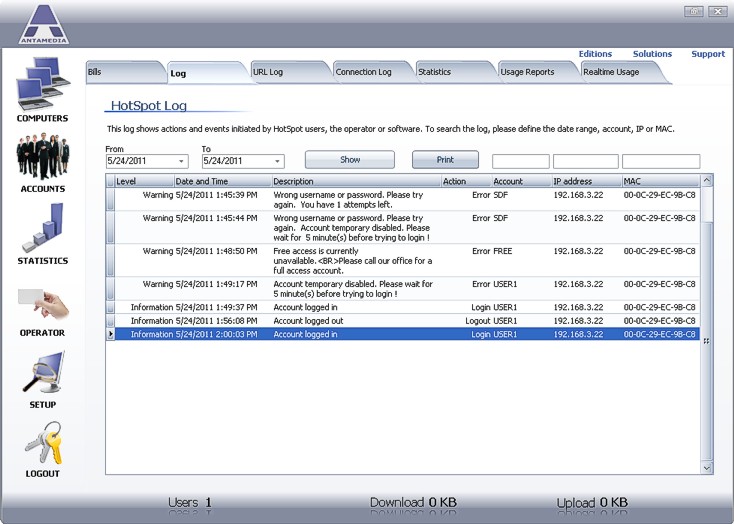The height and width of the screenshot is (524, 734).
Task: Open the Support link
Action: point(708,54)
